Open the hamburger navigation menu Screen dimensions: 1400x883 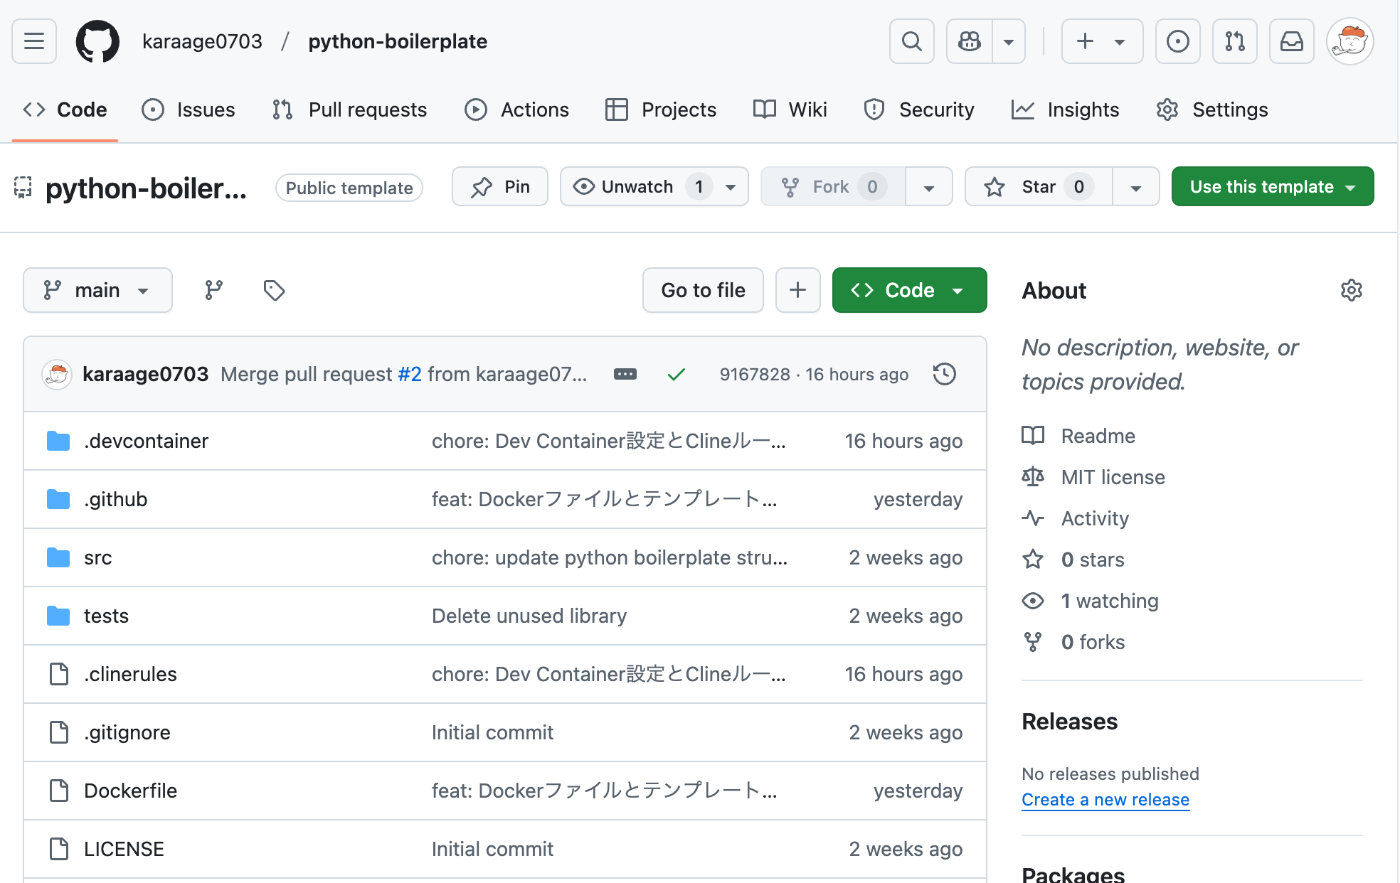(x=34, y=41)
